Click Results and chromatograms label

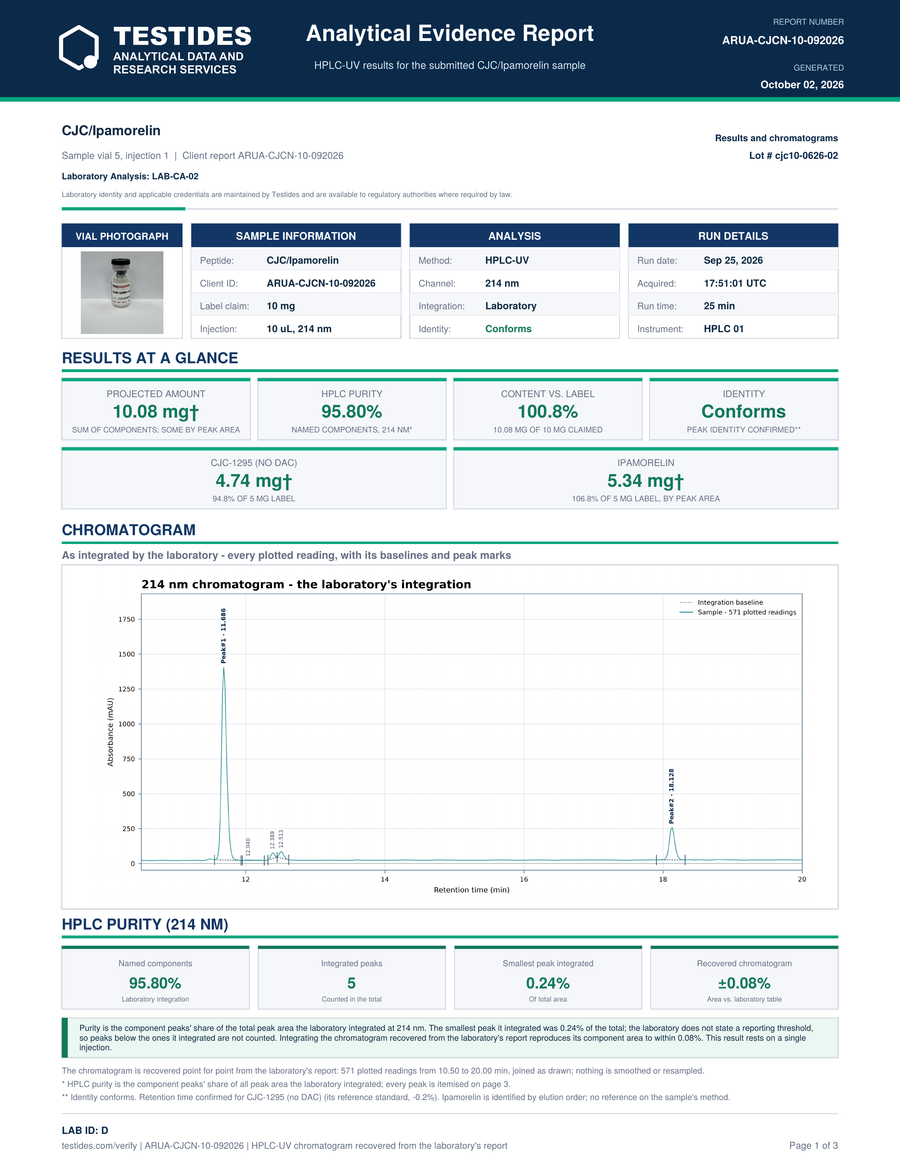[x=776, y=138]
